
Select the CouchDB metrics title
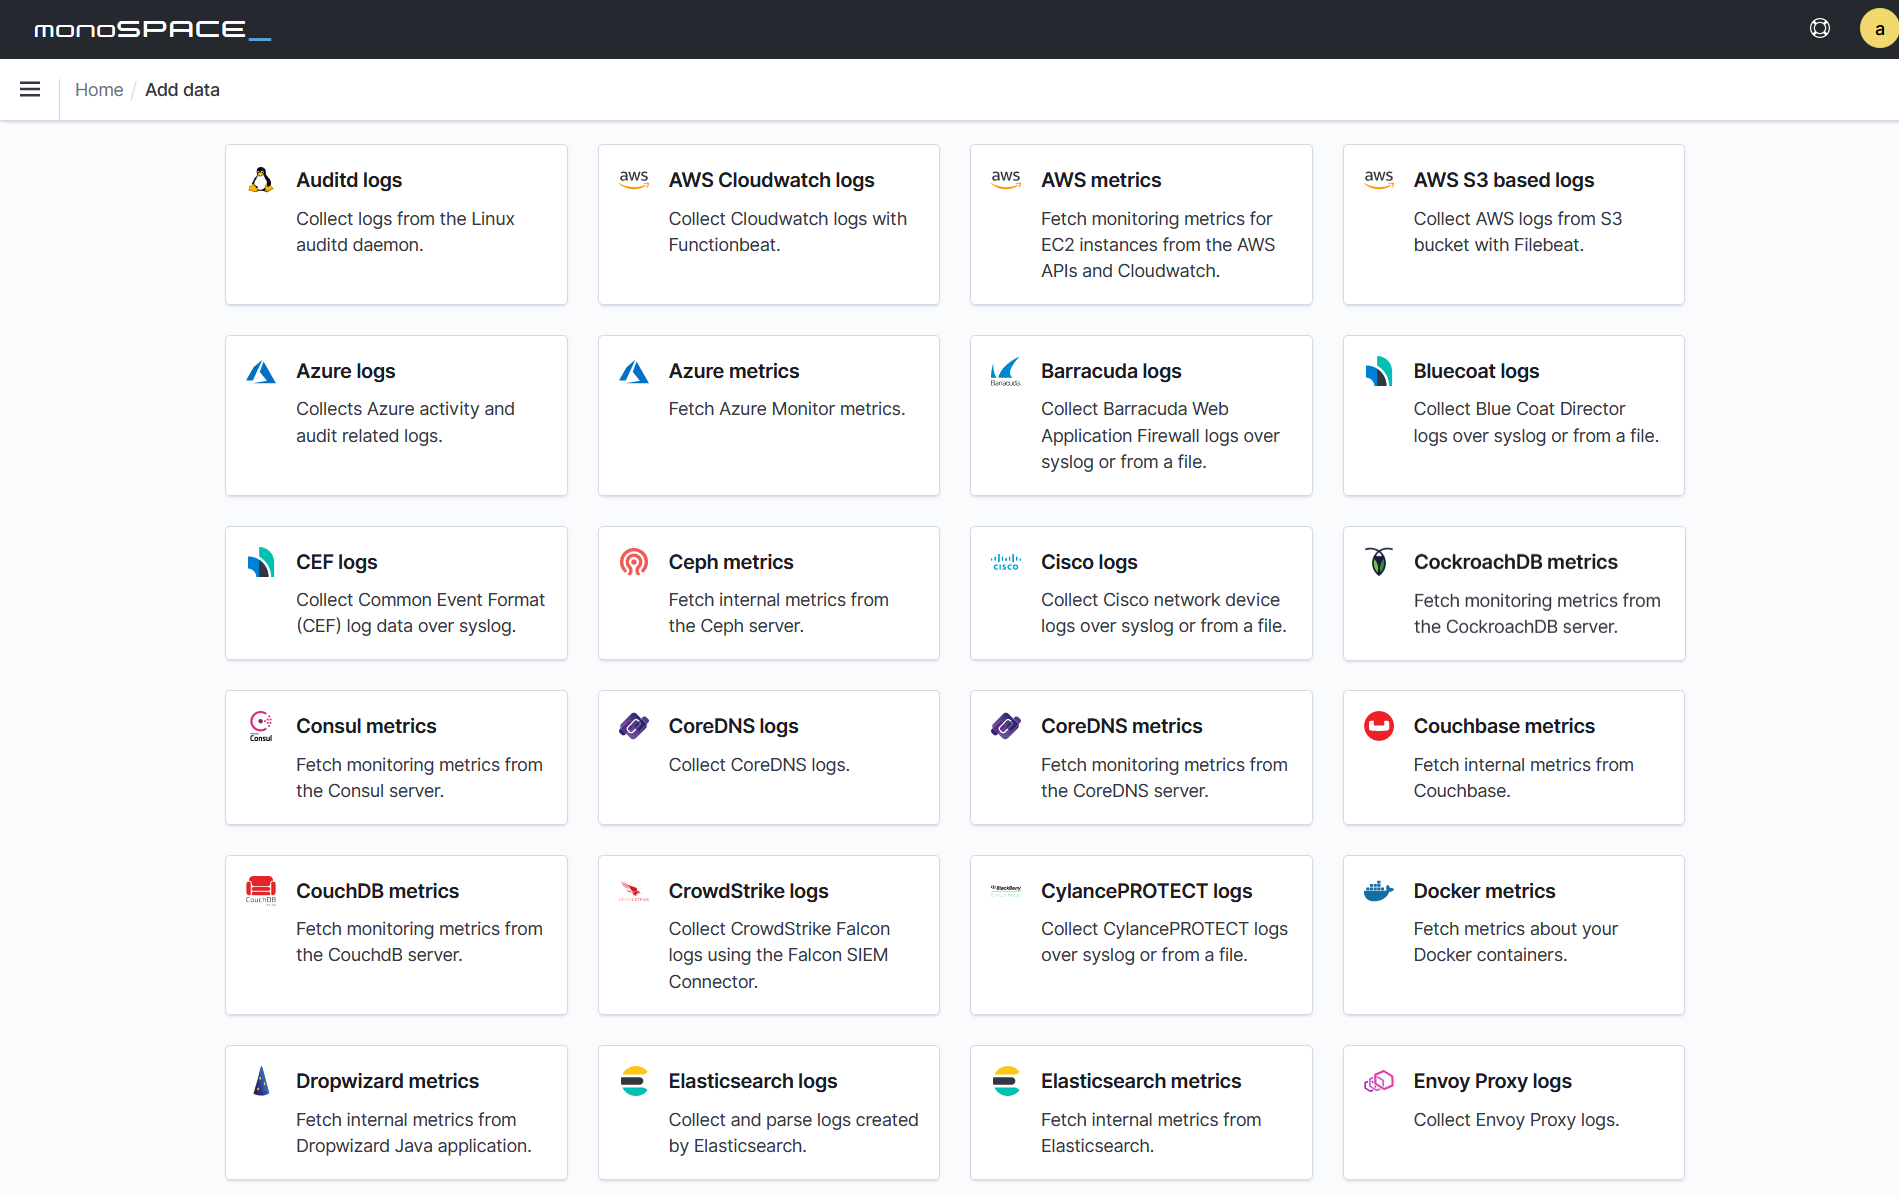377,891
